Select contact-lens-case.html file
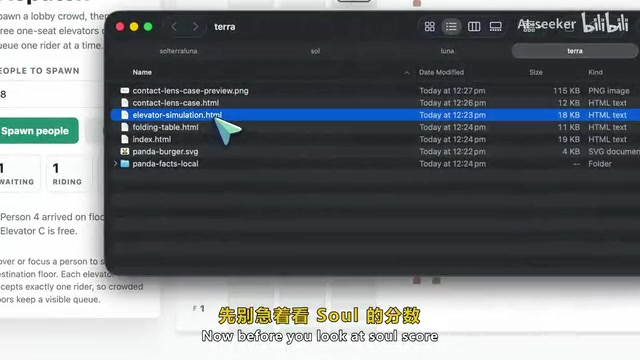 (x=376, y=103)
